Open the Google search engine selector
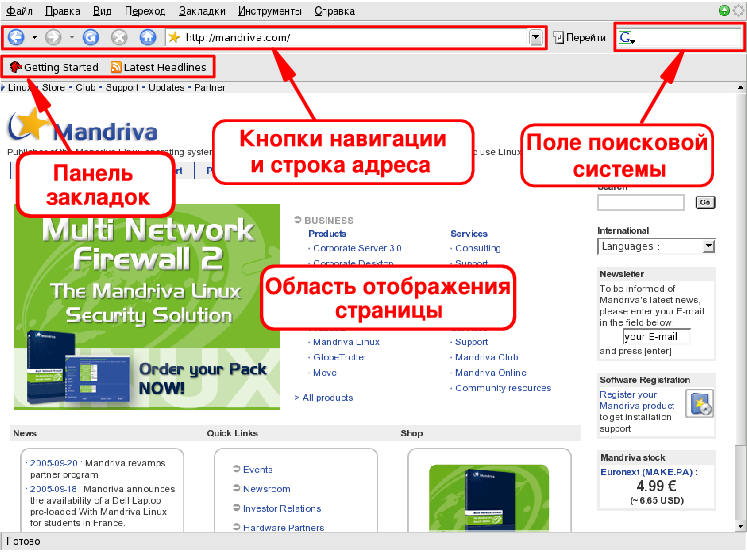 [627, 38]
